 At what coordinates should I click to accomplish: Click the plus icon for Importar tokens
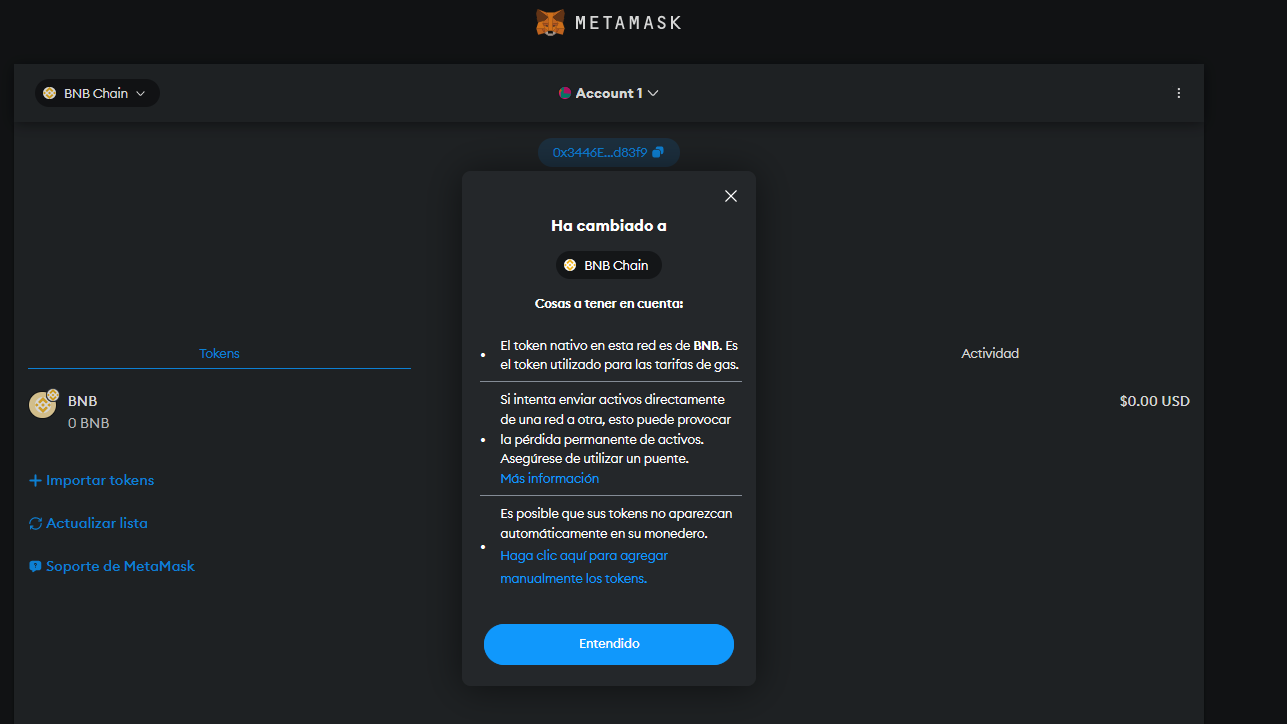point(35,481)
